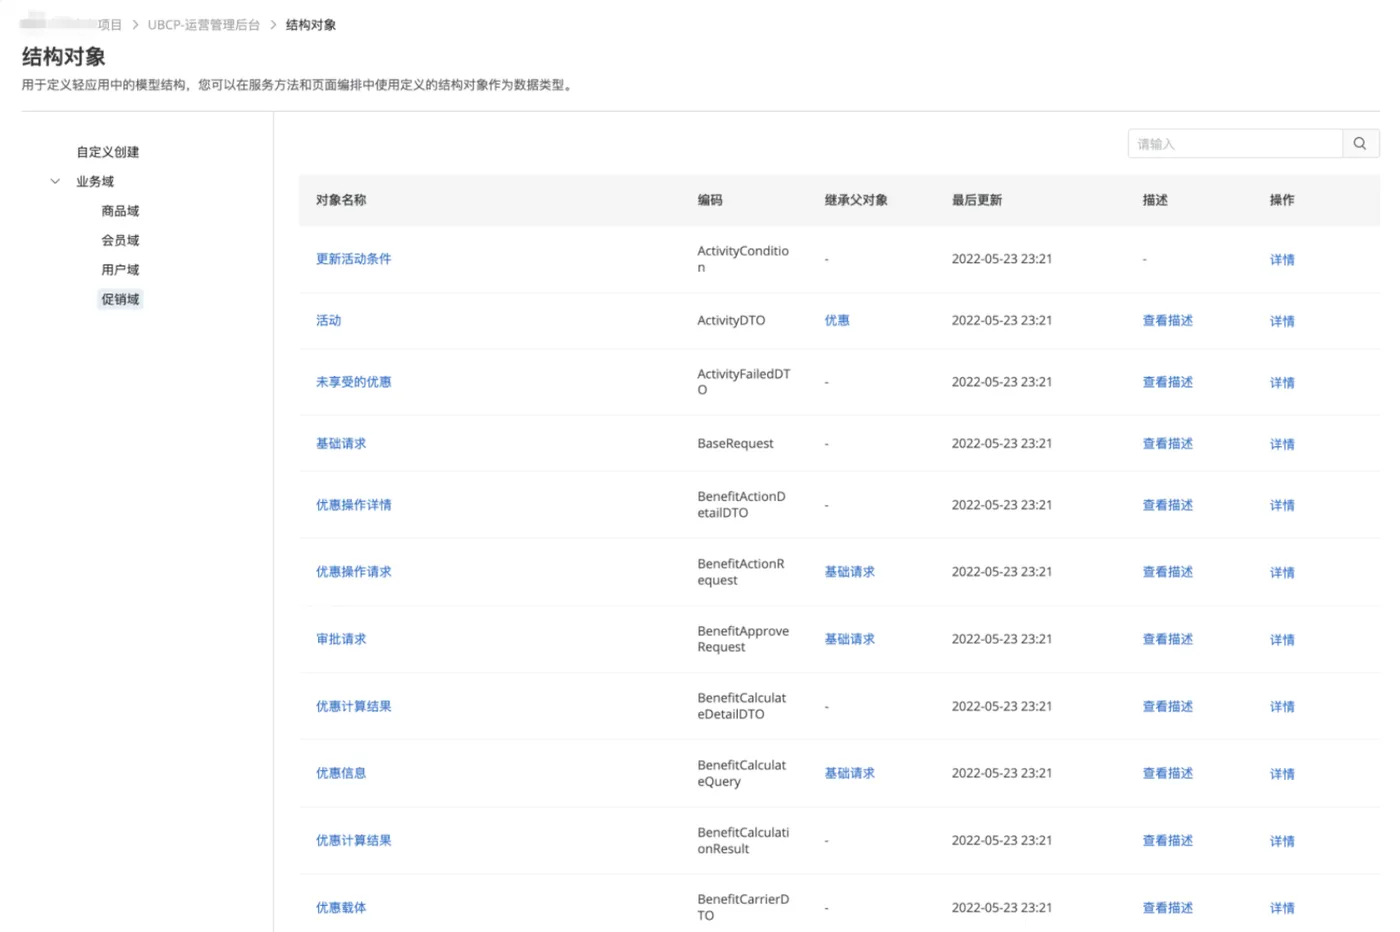Screen dimensions: 1400x932
Task: Open 详情 for BenefitCarrierDTO row
Action: click(x=1282, y=908)
